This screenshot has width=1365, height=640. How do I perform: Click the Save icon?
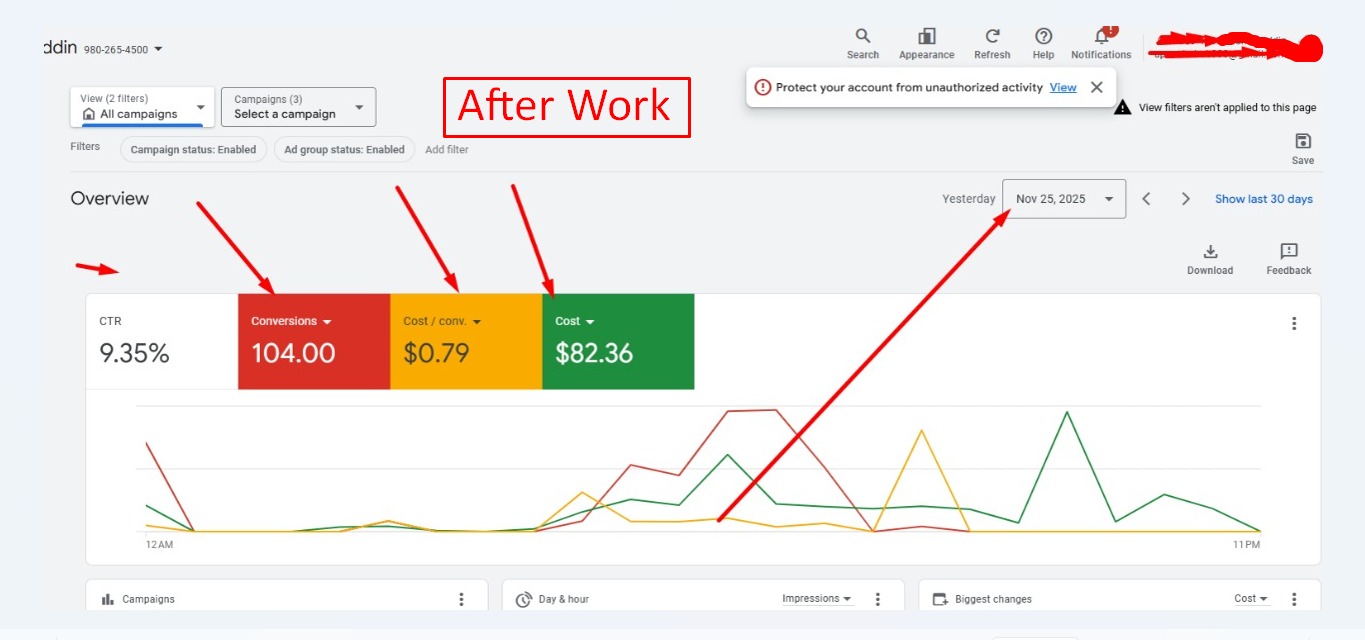(x=1302, y=142)
